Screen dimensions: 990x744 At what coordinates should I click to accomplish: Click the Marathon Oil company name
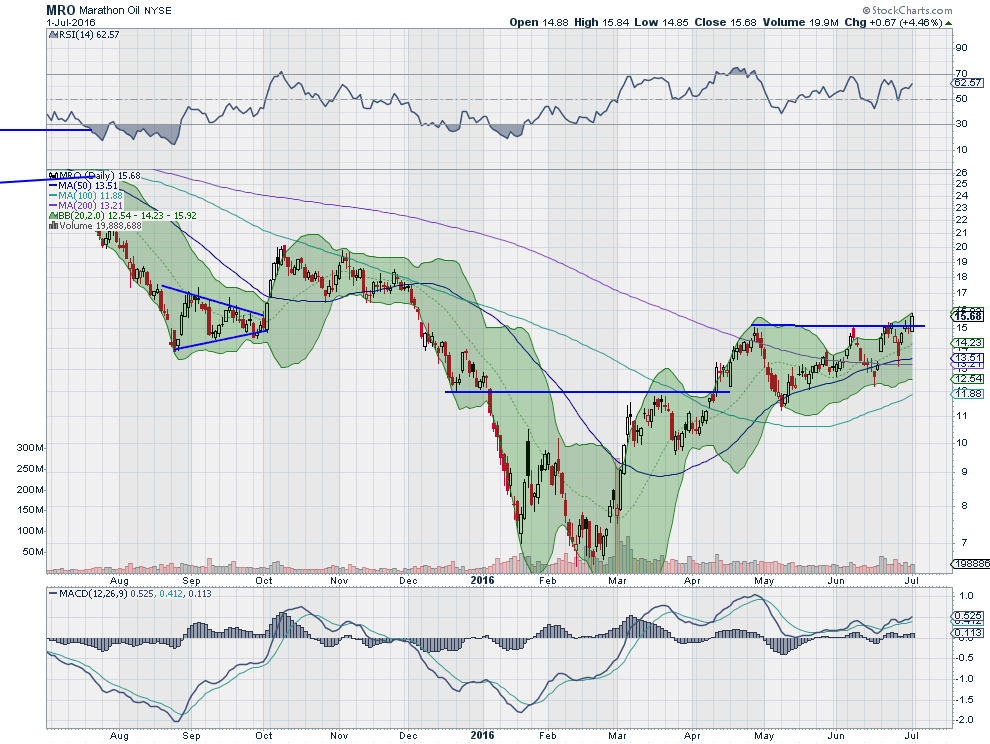tap(109, 11)
